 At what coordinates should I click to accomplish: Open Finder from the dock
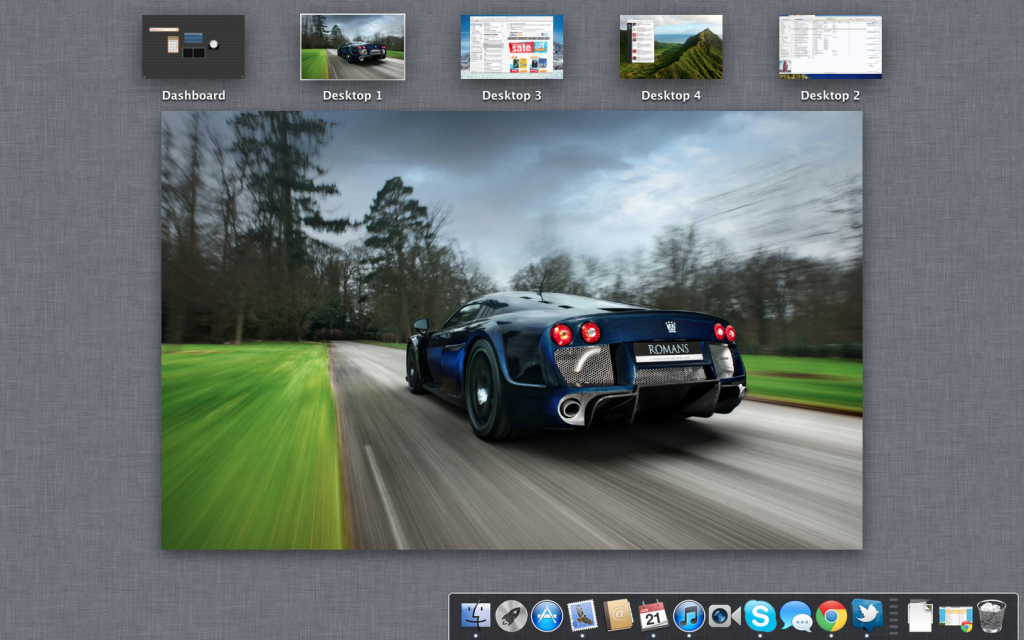pyautogui.click(x=475, y=615)
